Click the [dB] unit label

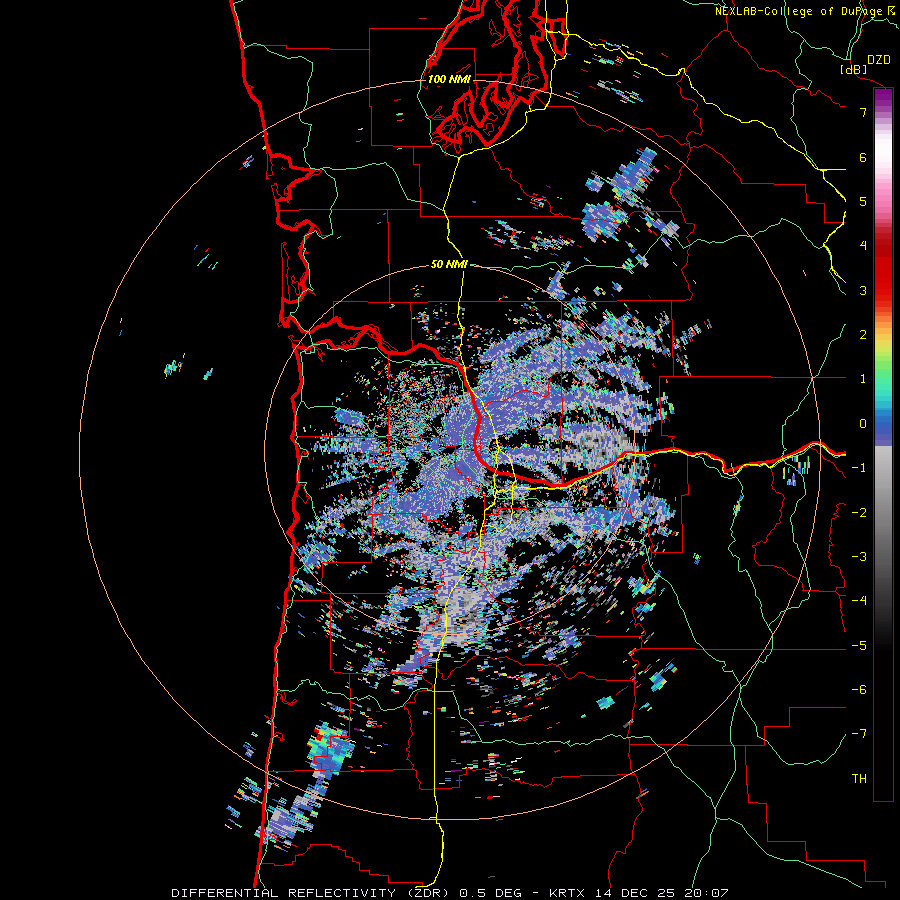[x=854, y=69]
